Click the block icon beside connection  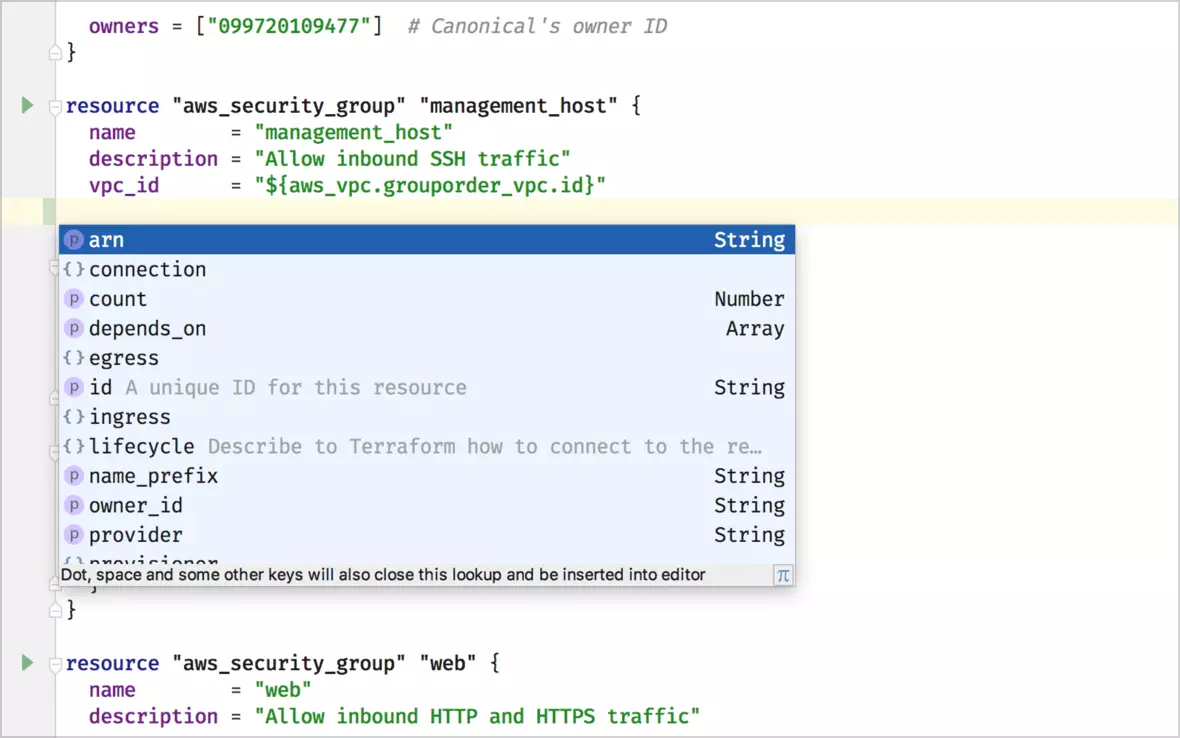click(73, 270)
